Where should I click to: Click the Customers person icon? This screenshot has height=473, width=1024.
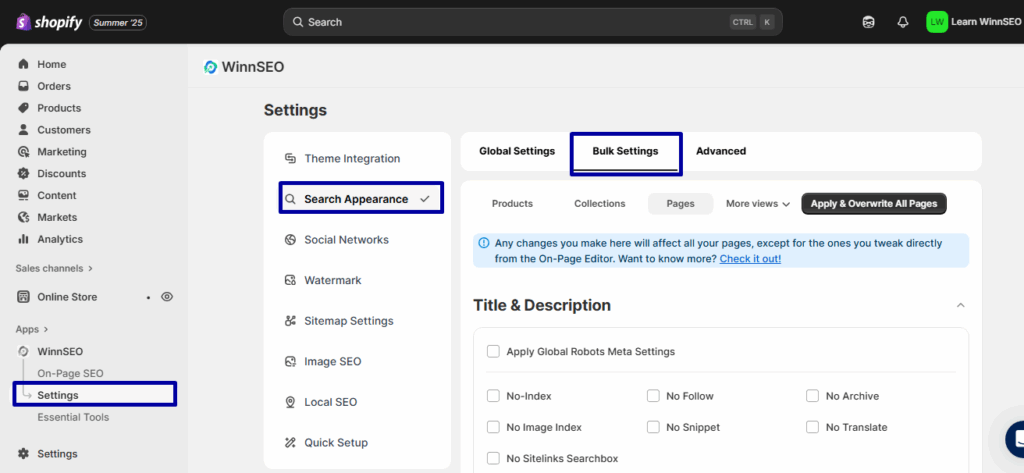pos(24,130)
